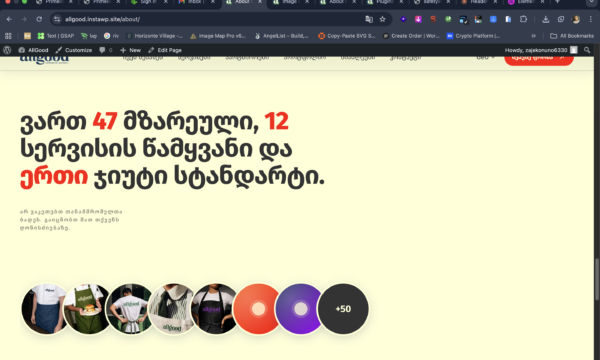The image size is (600, 360).
Task: Click the white t-shirt back-view avatar
Action: 130,309
